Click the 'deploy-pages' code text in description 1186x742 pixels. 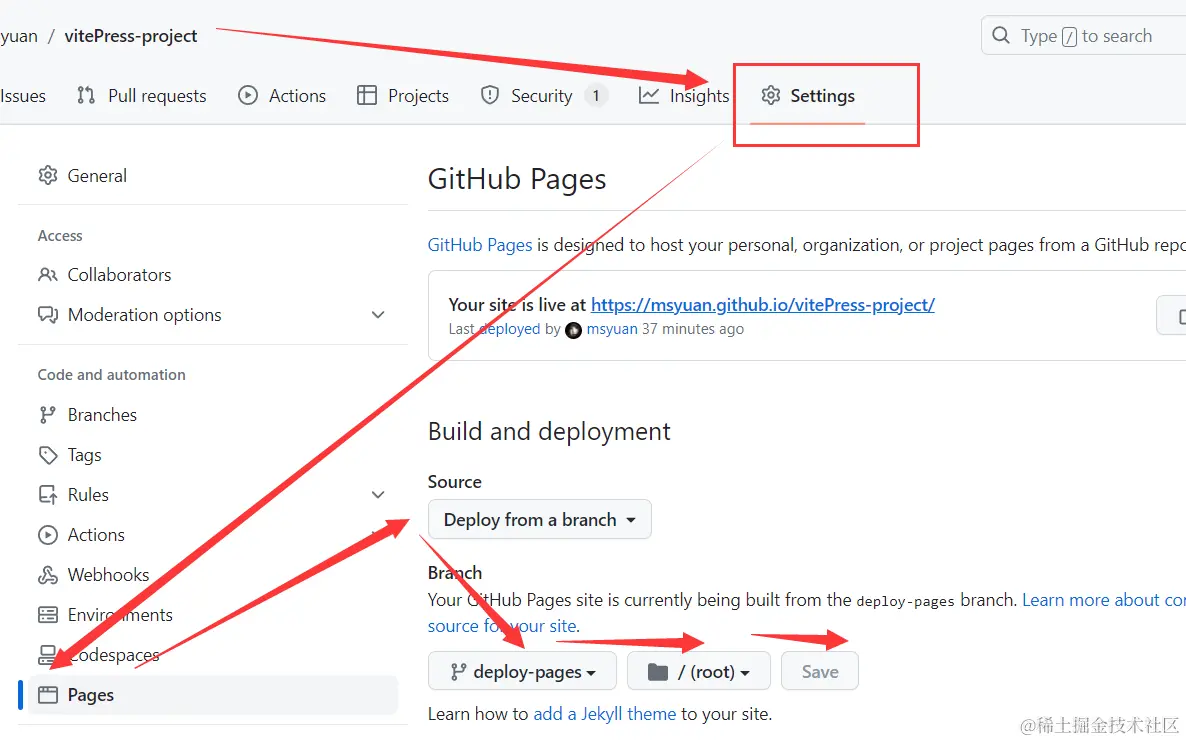(905, 601)
